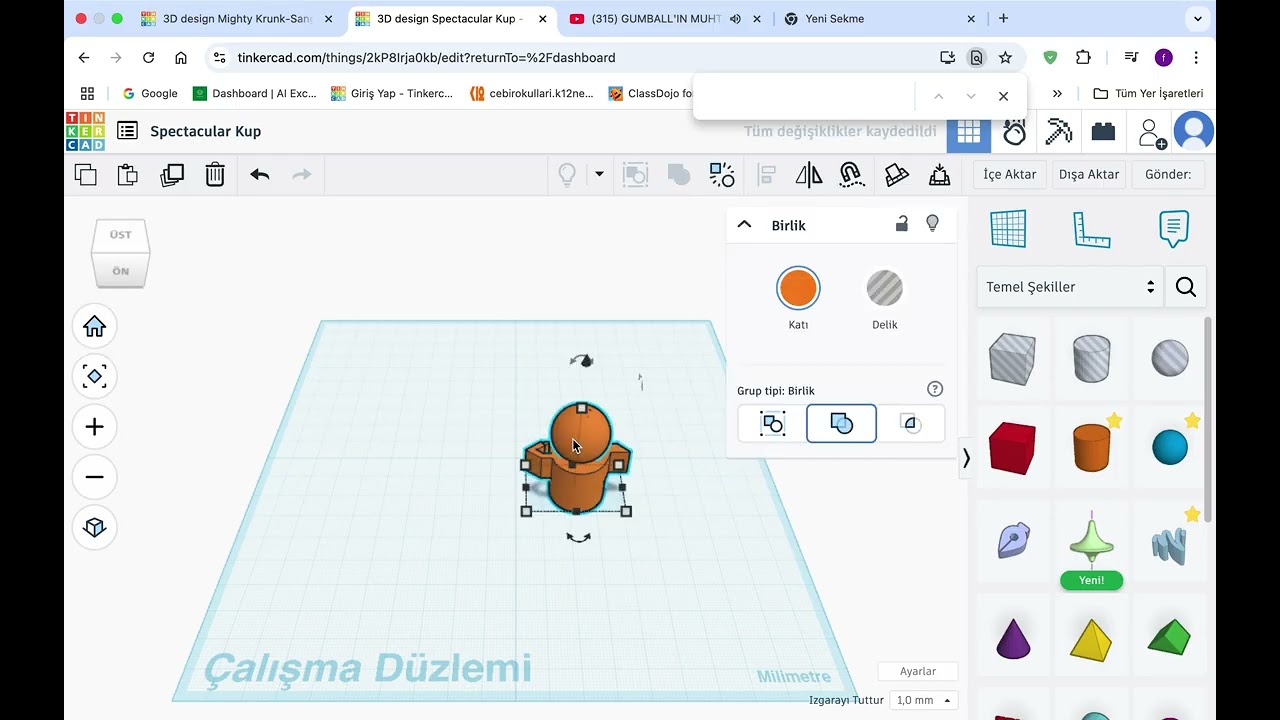Open Grup tipi help question mark

[935, 389]
